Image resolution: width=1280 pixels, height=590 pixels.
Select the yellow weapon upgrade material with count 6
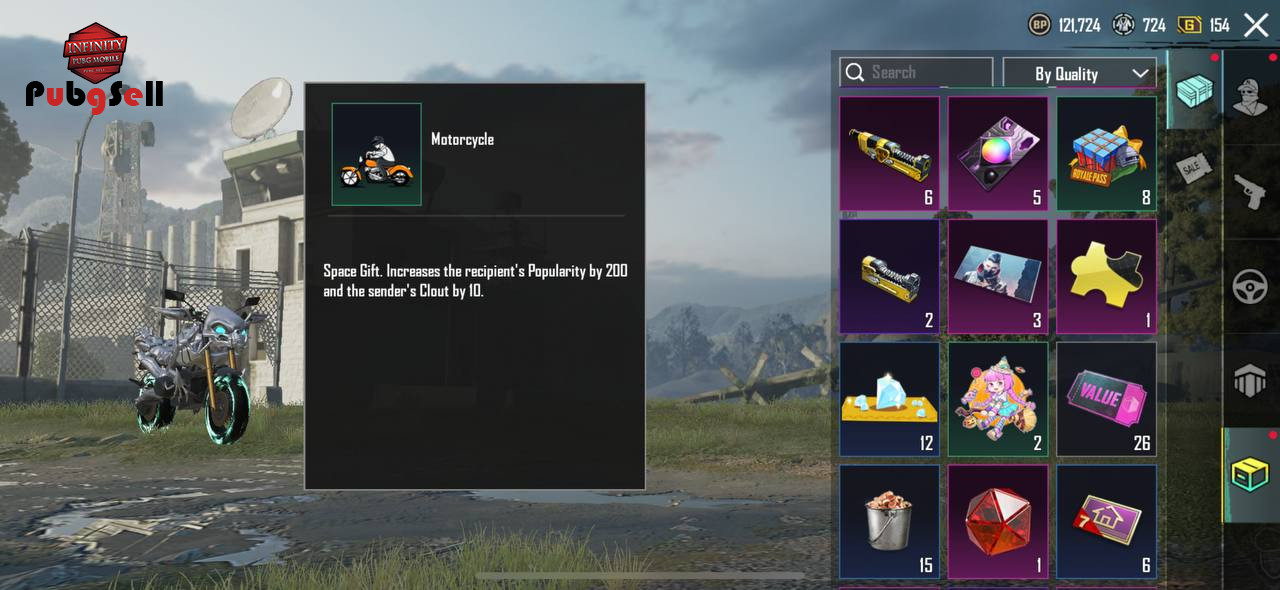click(889, 154)
